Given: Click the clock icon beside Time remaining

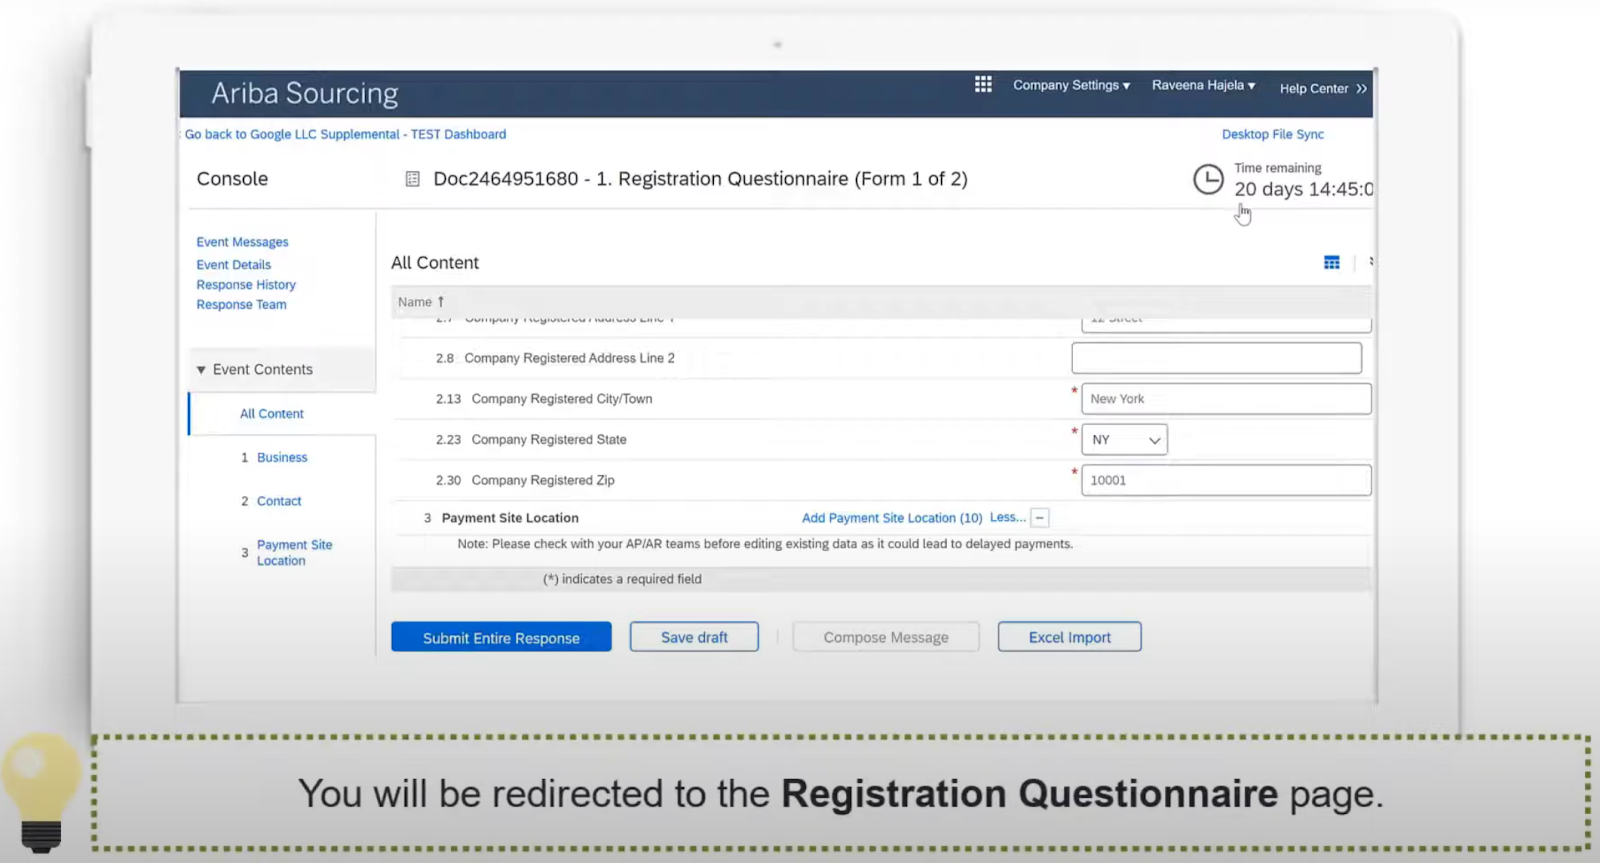Looking at the screenshot, I should click(x=1208, y=180).
